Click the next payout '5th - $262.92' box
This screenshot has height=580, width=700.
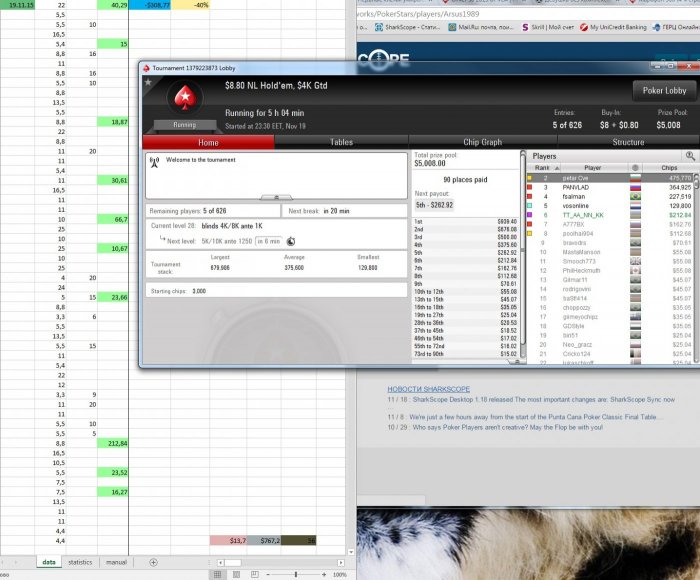[434, 205]
